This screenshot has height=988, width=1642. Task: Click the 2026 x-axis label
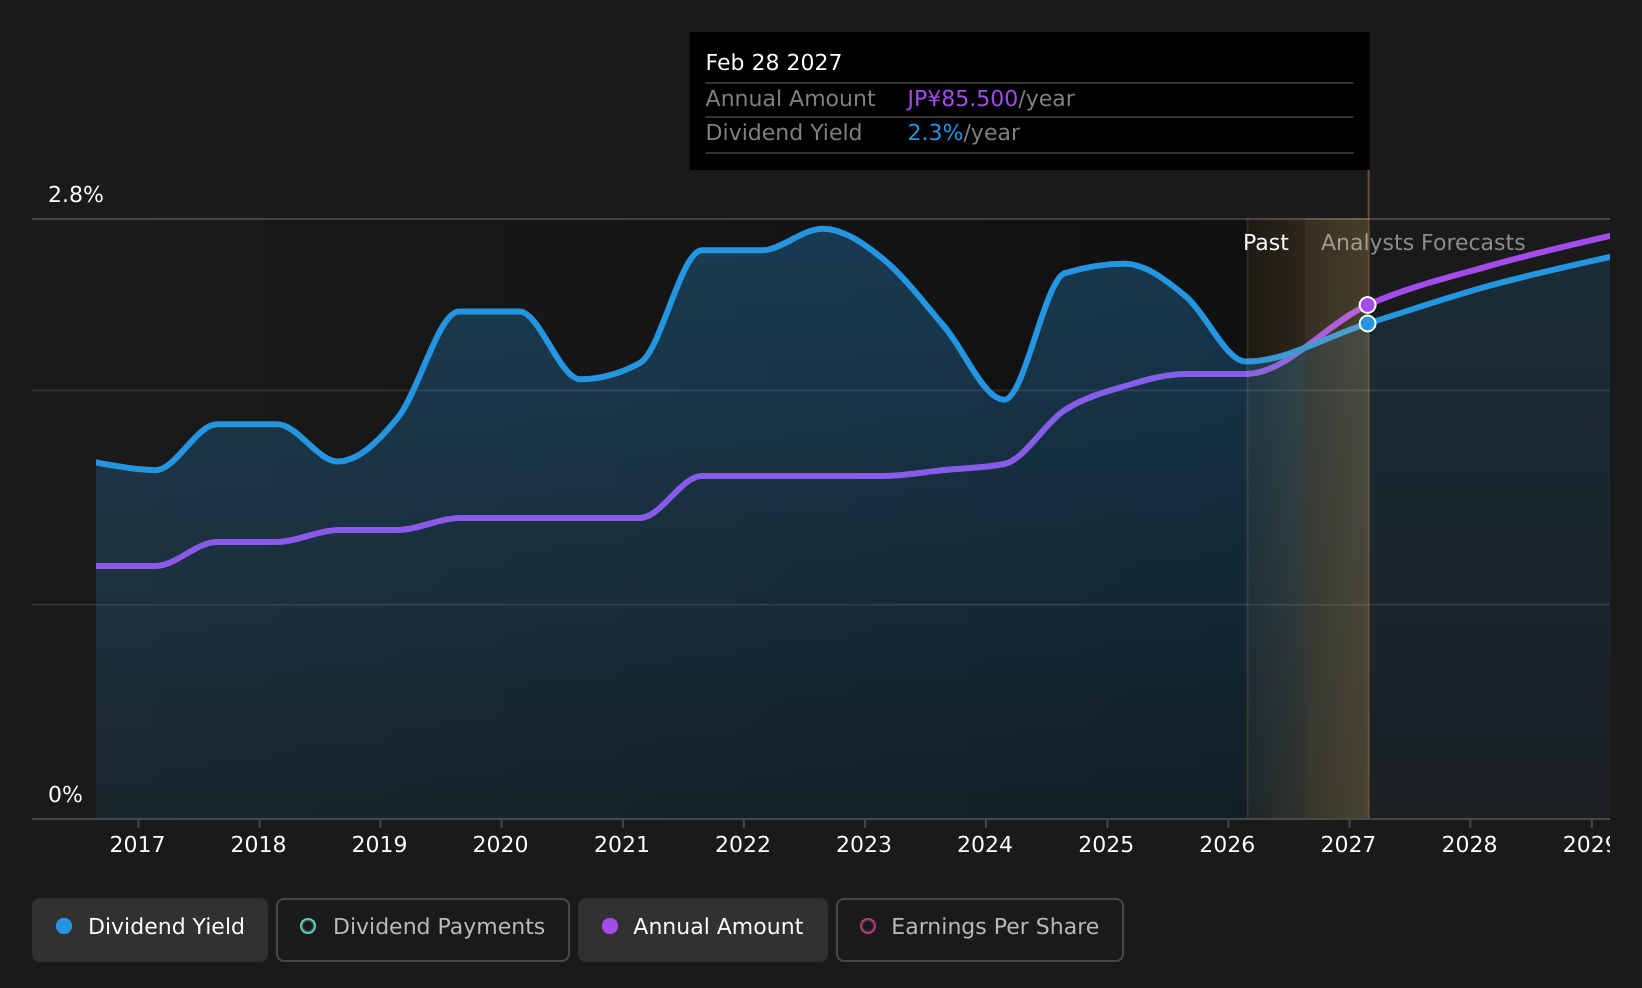1227,845
